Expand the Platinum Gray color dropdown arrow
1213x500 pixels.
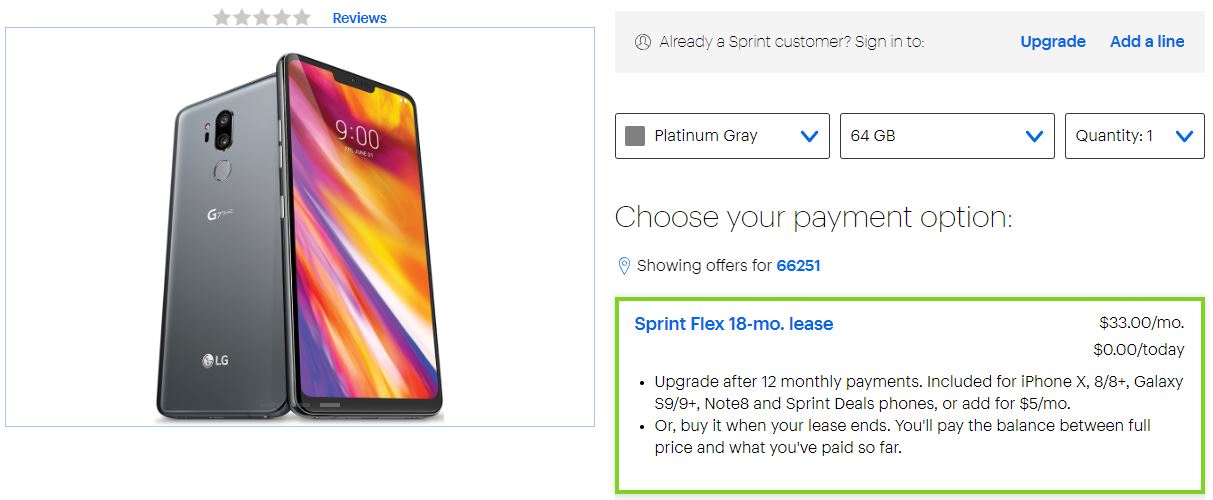[810, 136]
